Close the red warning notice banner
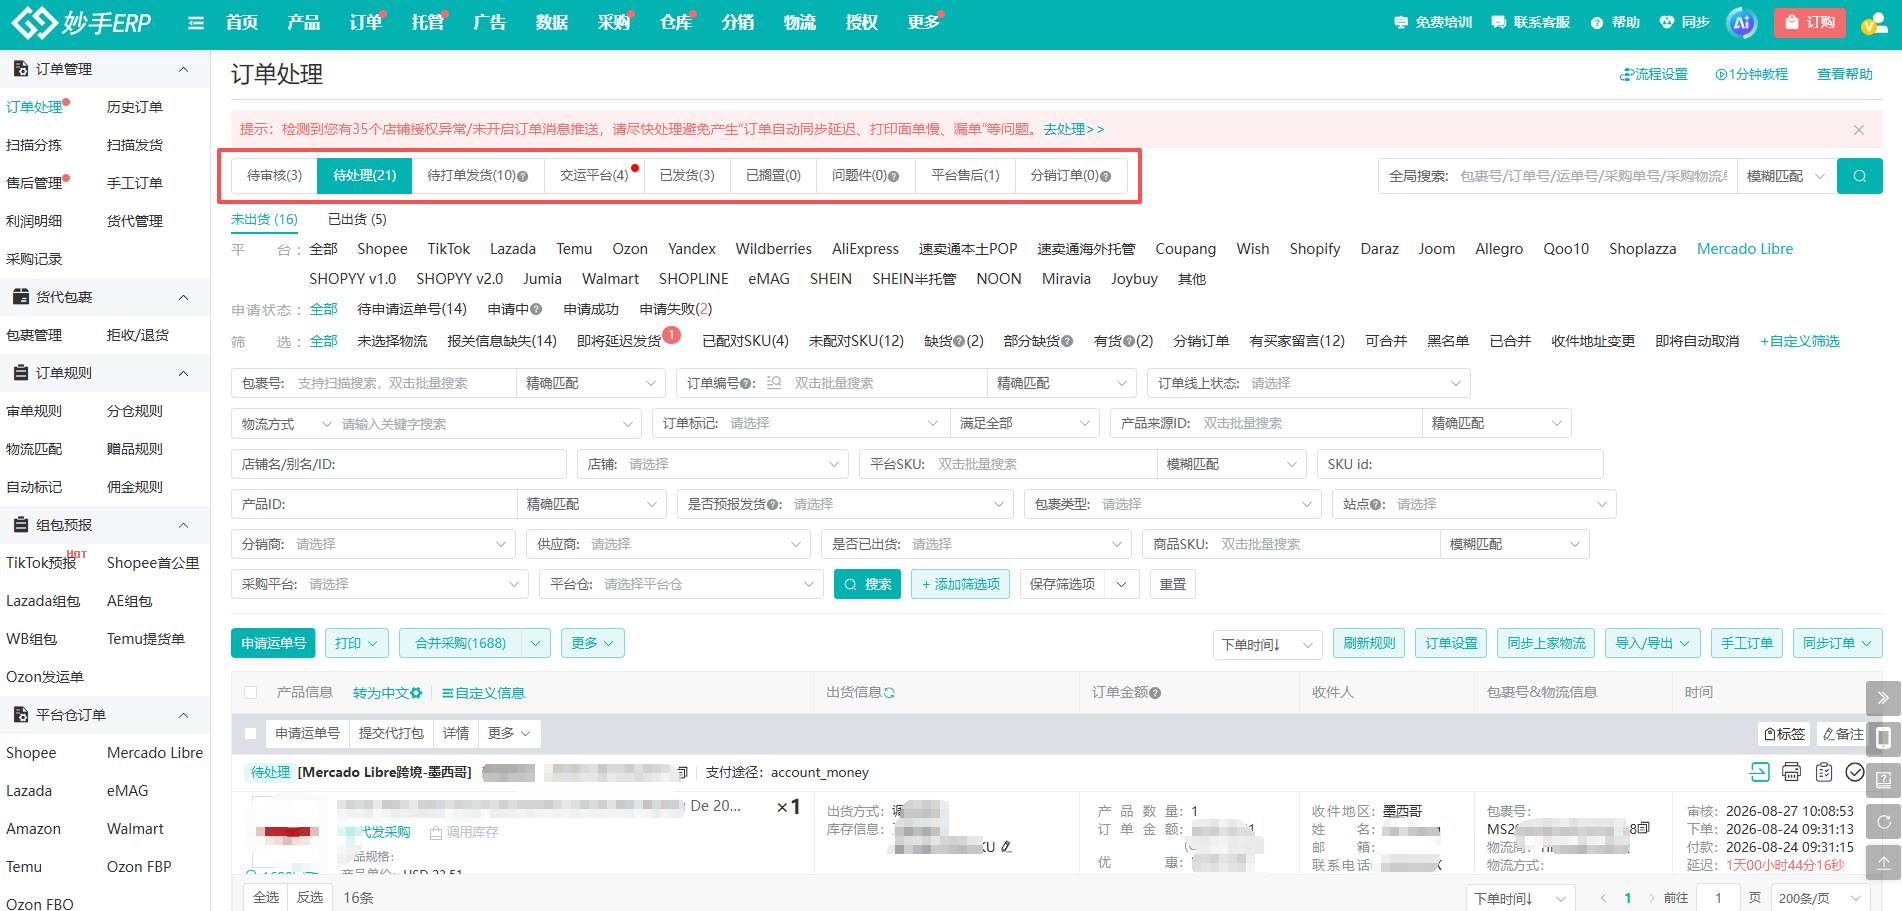 click(1859, 130)
